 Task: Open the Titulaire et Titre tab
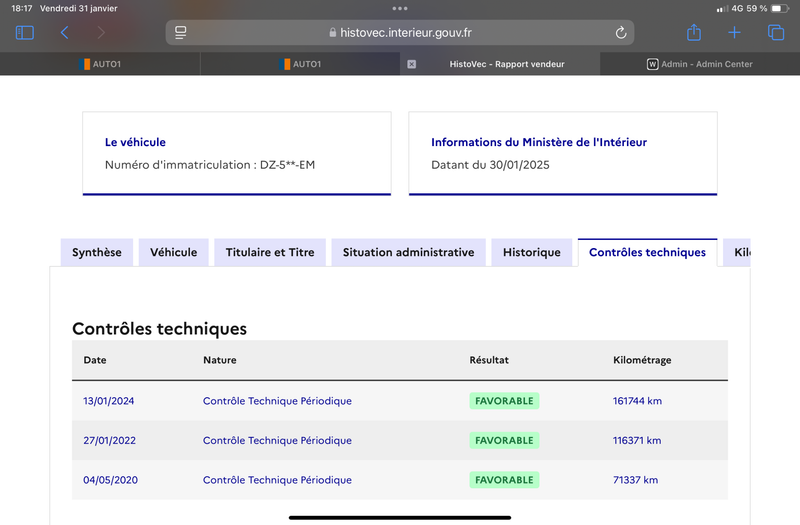pyautogui.click(x=270, y=253)
